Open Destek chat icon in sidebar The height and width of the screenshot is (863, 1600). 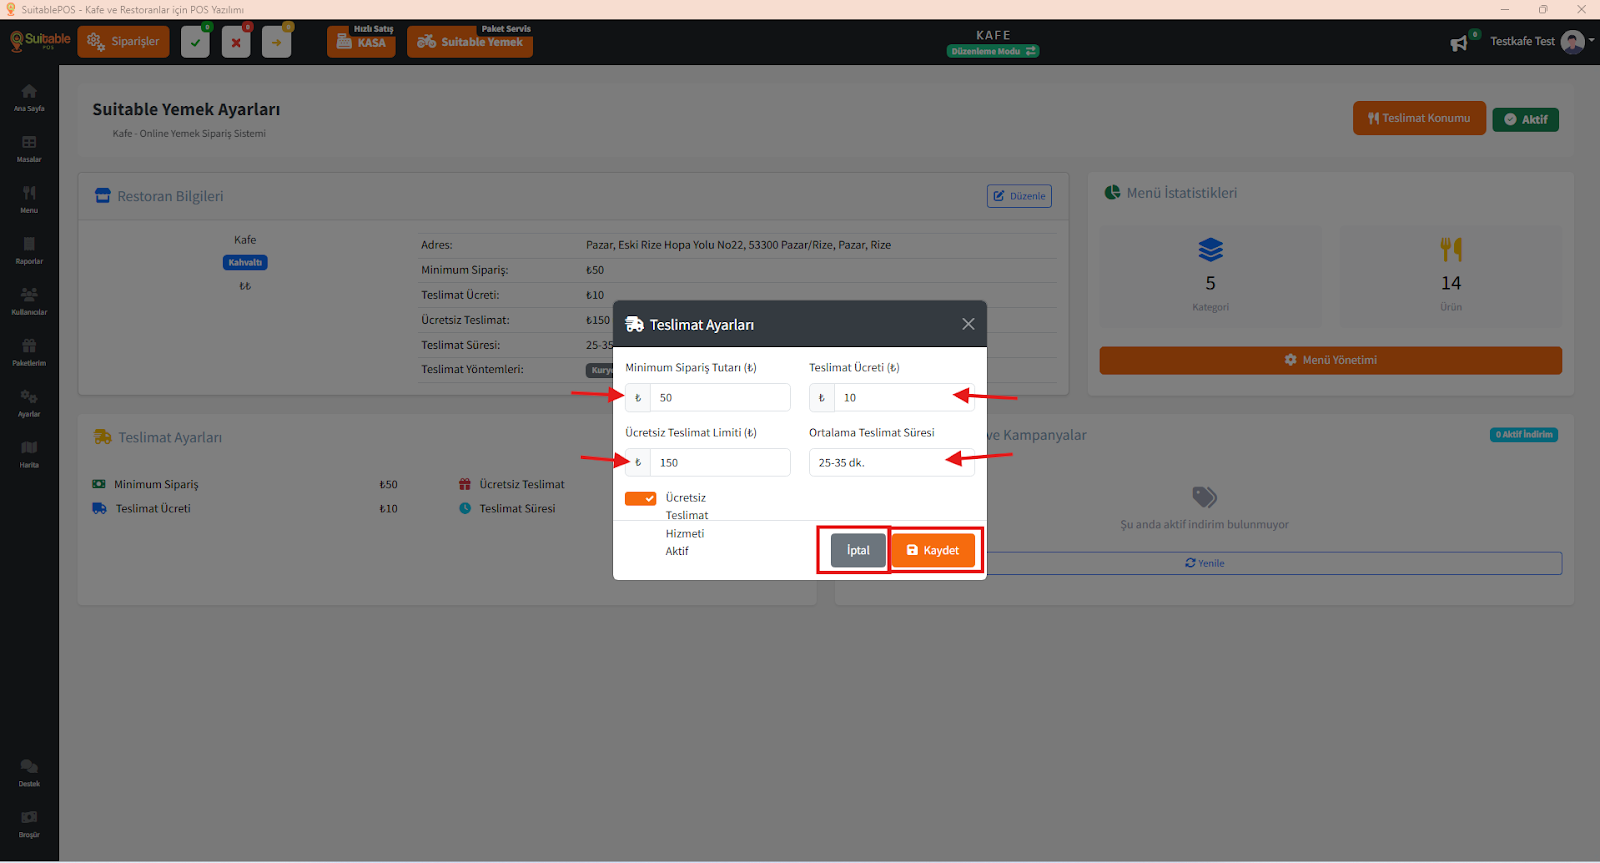click(29, 767)
